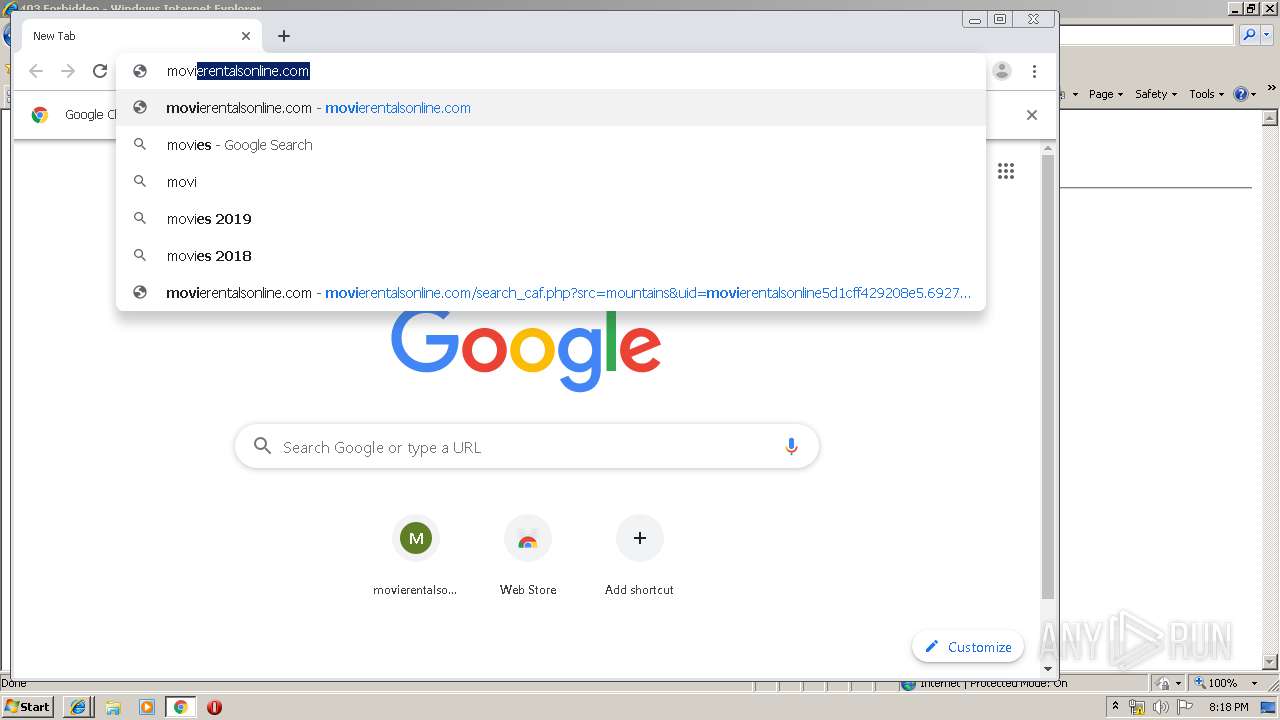Show hidden system tray icons
The width and height of the screenshot is (1280, 720).
tap(1115, 707)
